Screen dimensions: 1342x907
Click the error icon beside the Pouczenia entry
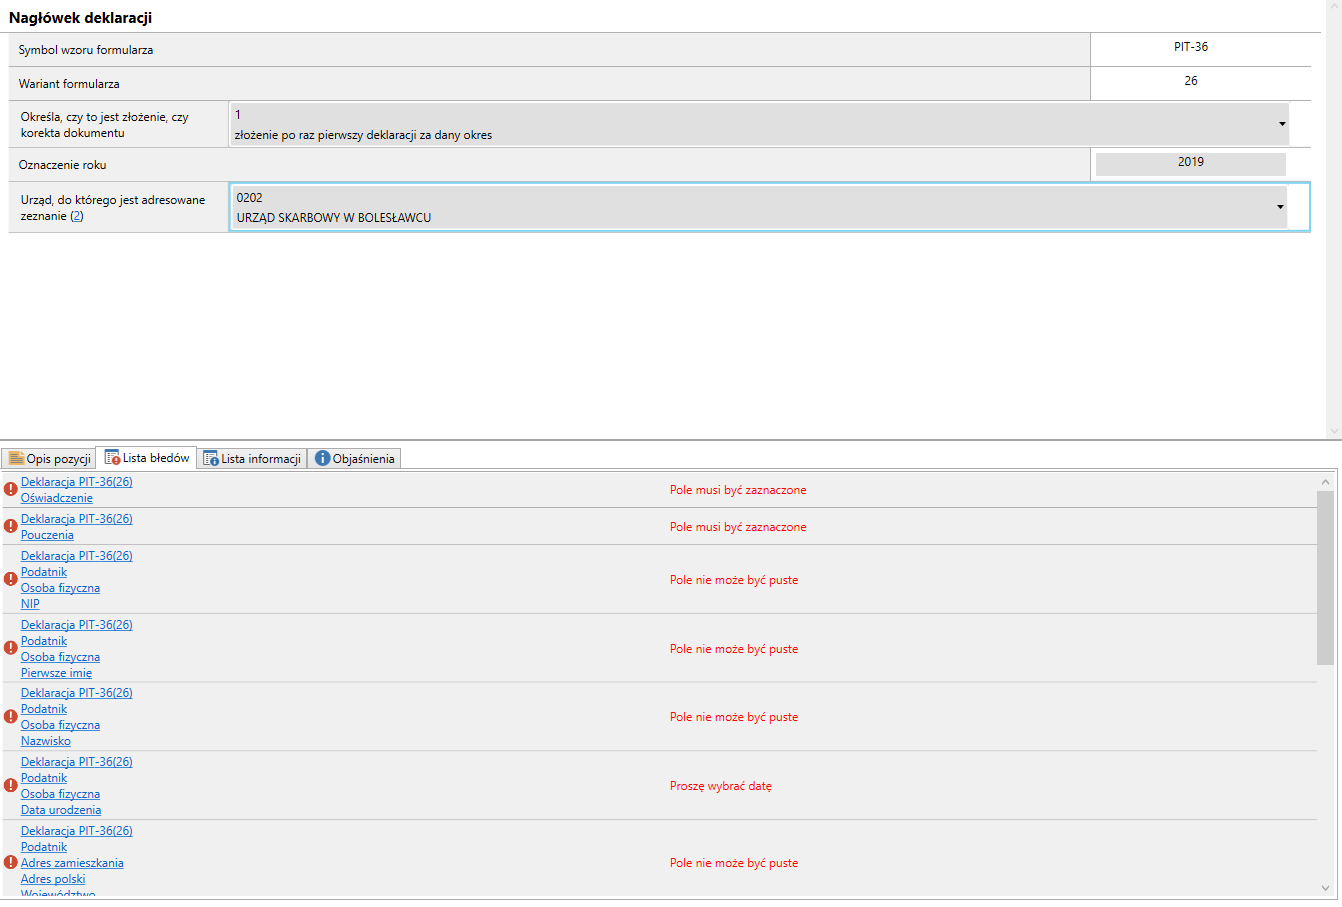tap(10, 526)
